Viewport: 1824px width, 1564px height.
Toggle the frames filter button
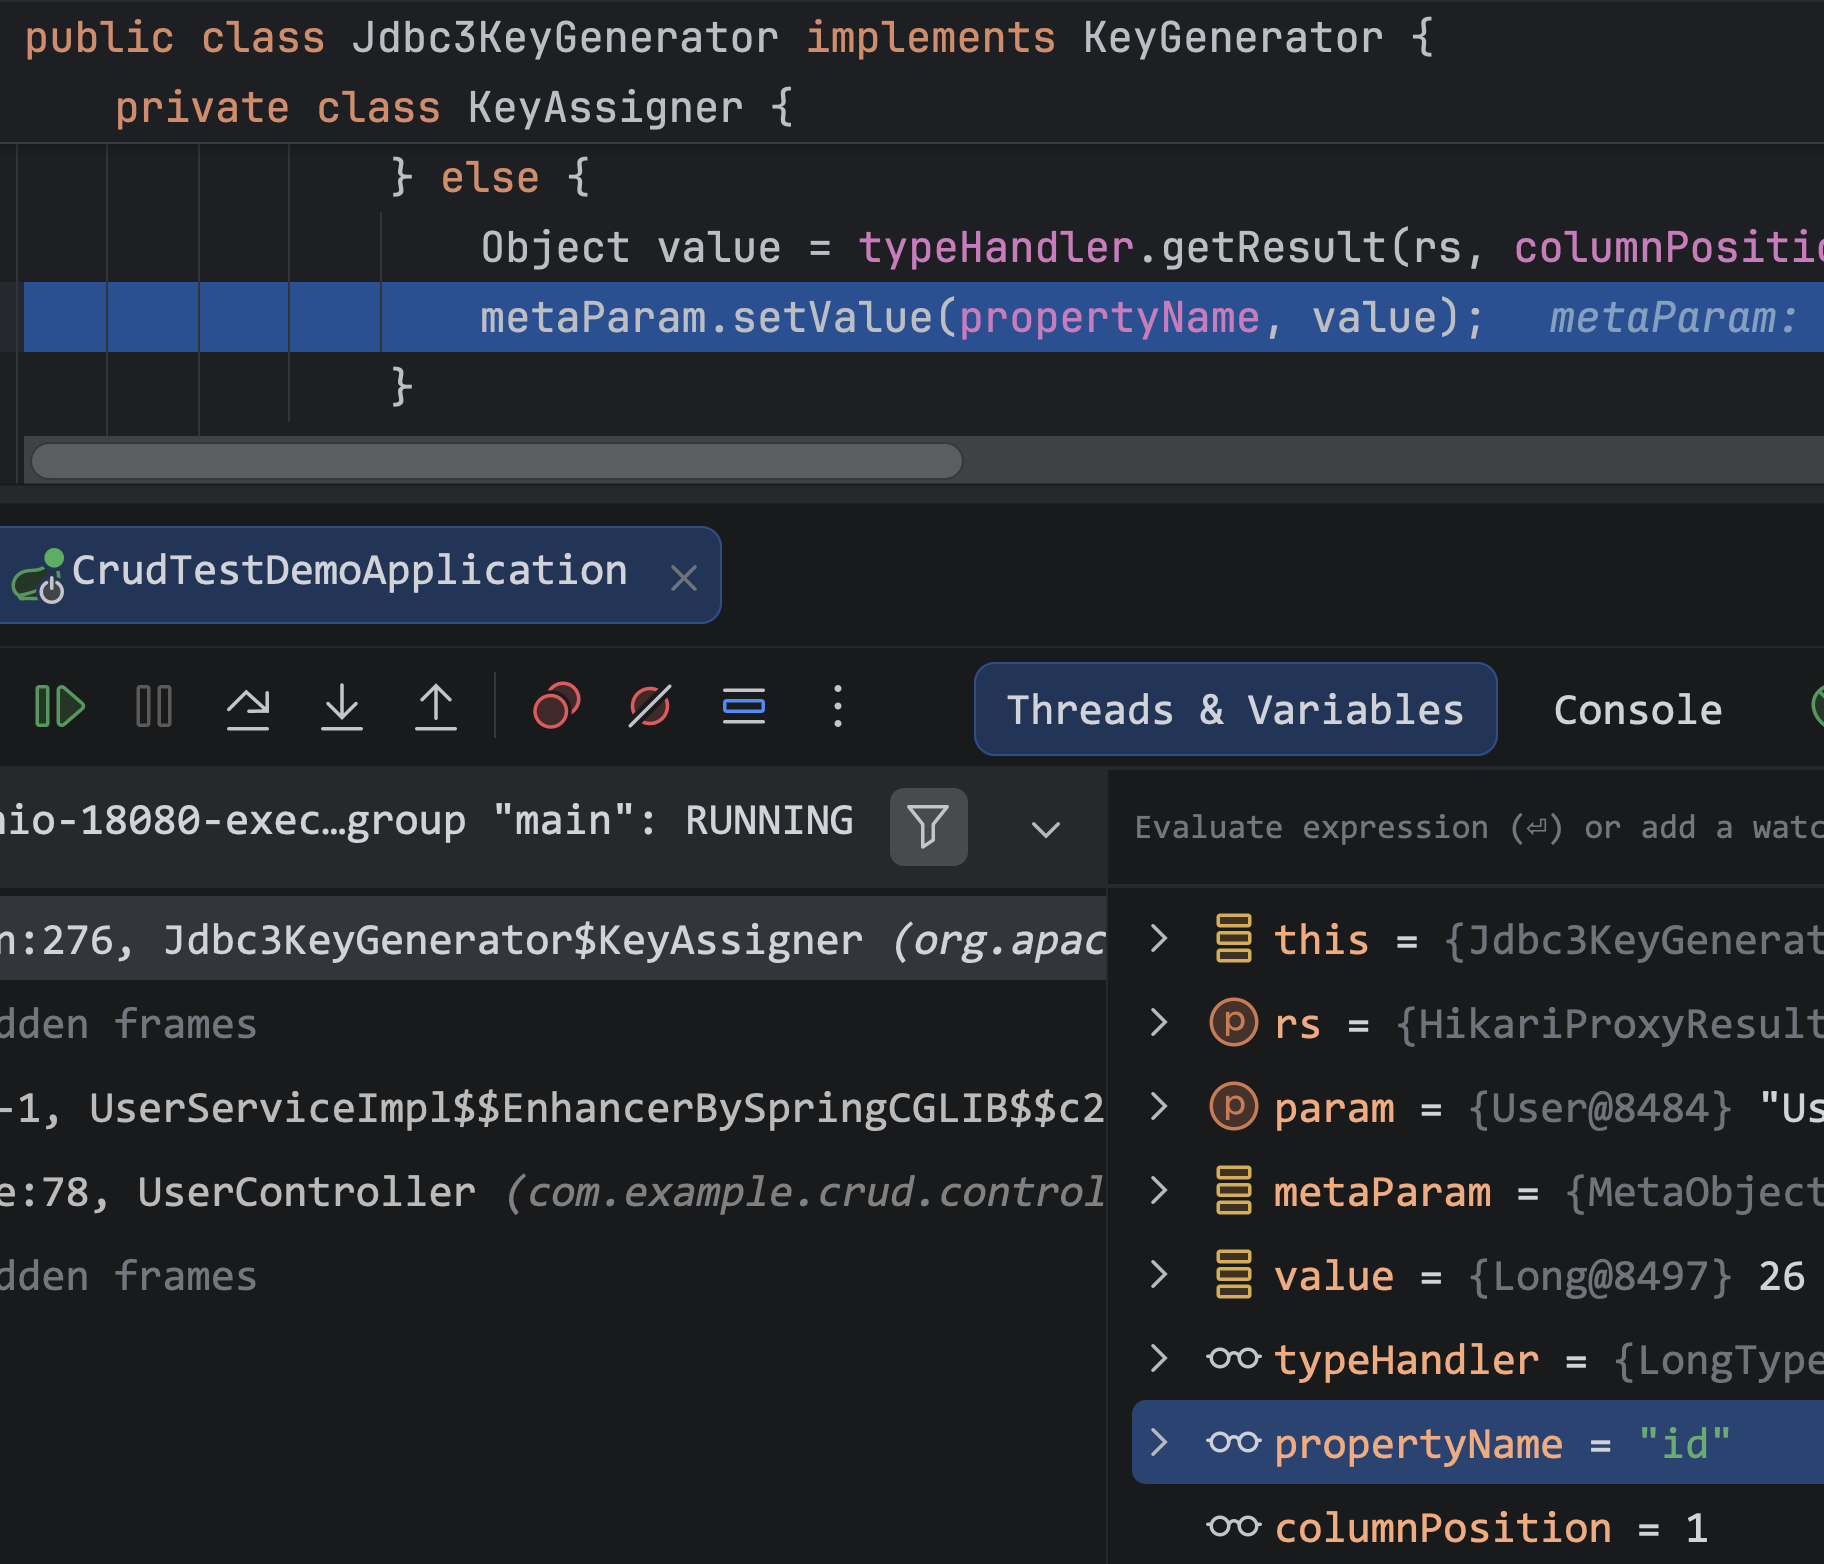coord(928,826)
